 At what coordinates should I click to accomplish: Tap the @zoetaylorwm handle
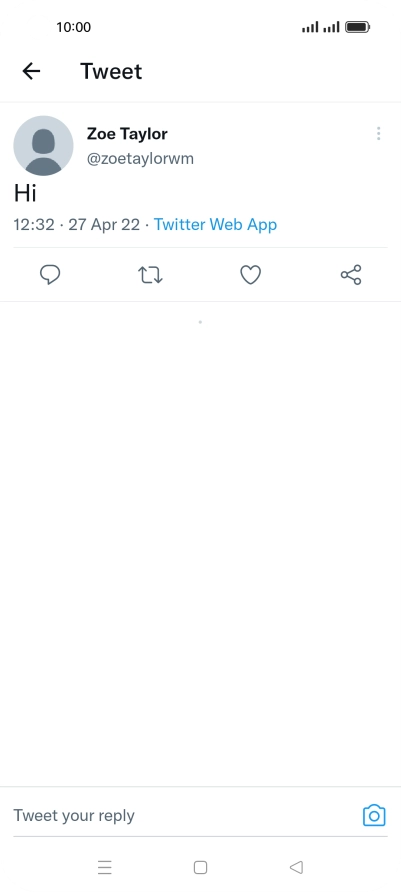pos(140,159)
